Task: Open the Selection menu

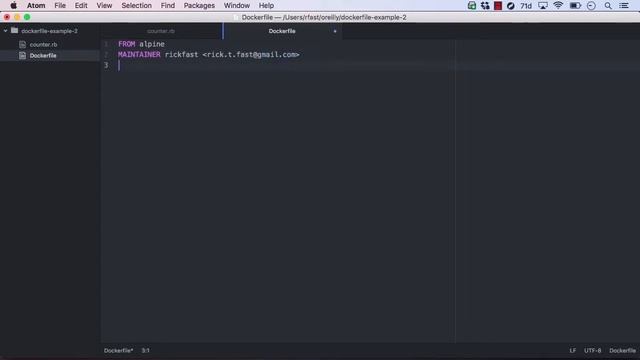Action: (136, 5)
